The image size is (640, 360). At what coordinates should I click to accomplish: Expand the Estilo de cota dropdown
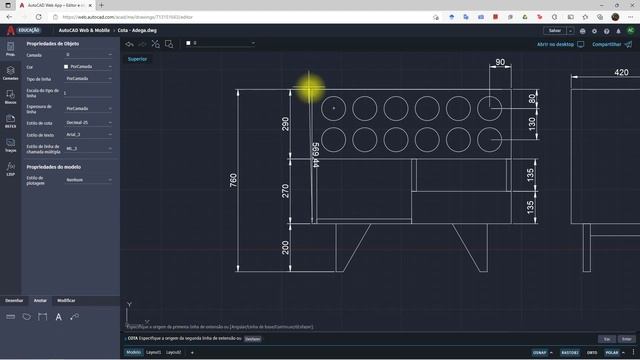click(88, 122)
